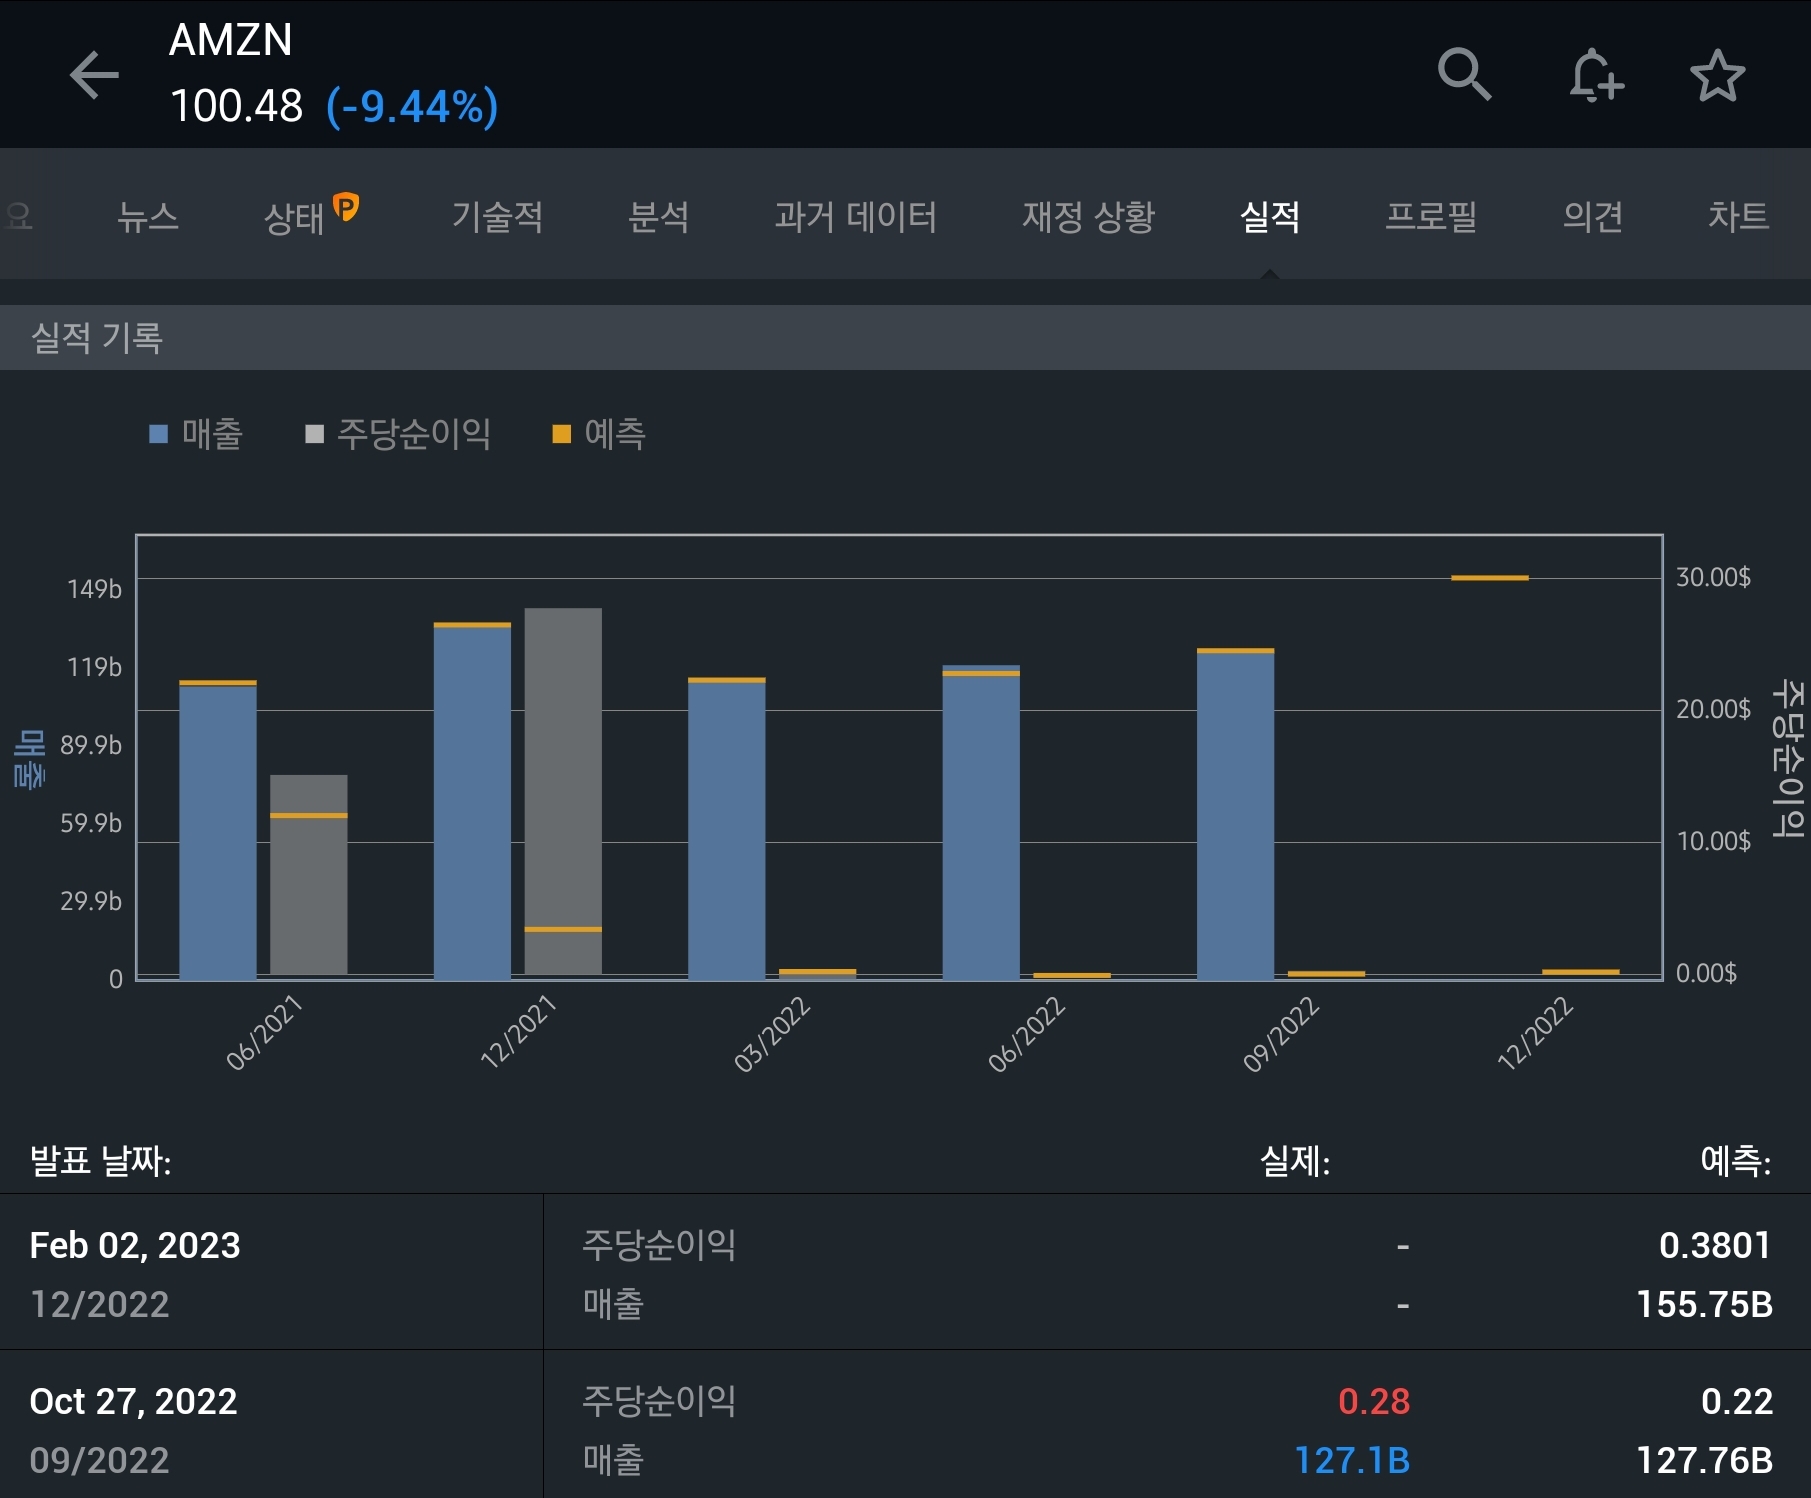Click the forecast revenue value 127.76B

(x=1704, y=1460)
